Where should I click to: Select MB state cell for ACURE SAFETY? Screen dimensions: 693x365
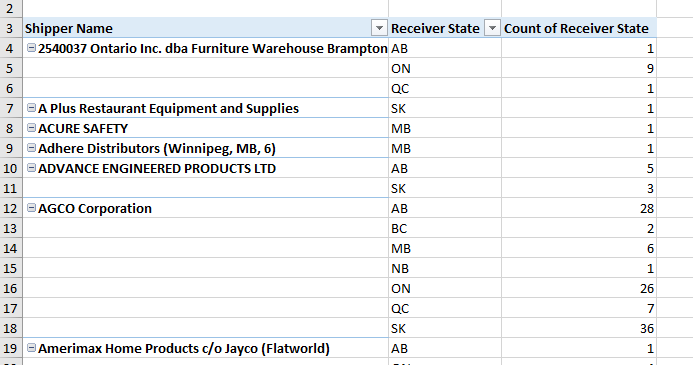[445, 128]
